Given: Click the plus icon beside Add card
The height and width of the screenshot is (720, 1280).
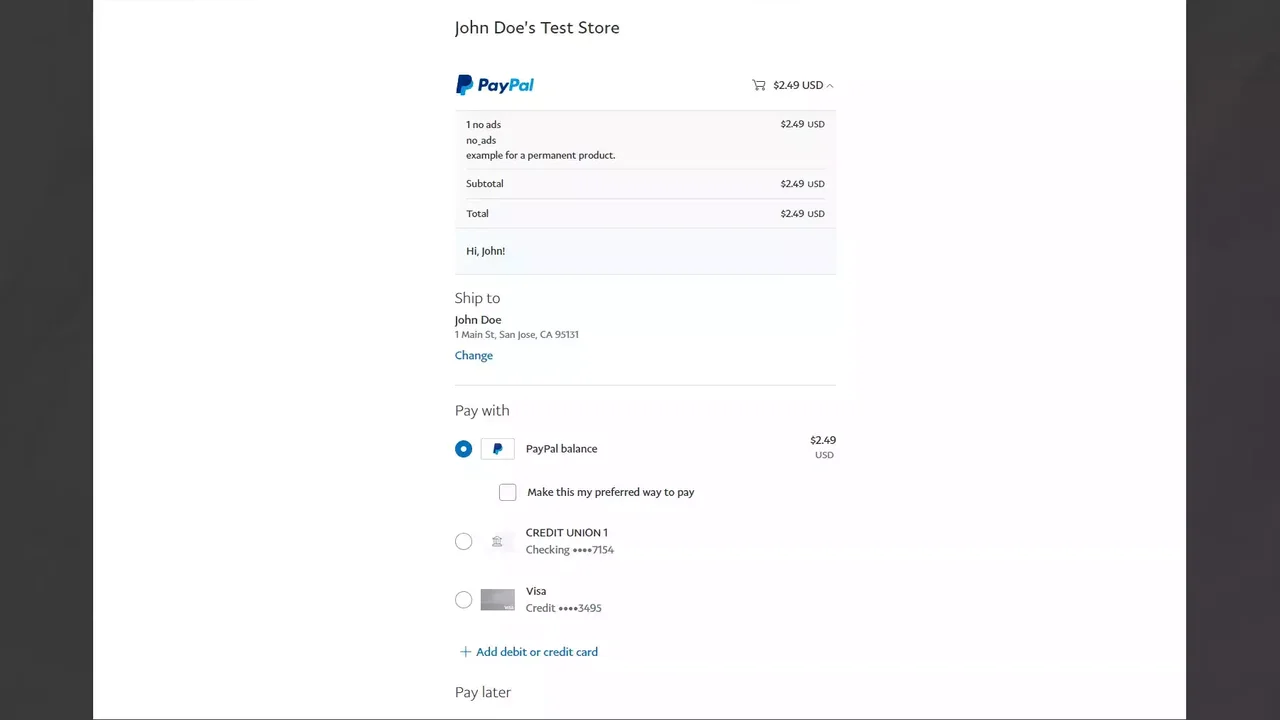Looking at the screenshot, I should [x=465, y=652].
